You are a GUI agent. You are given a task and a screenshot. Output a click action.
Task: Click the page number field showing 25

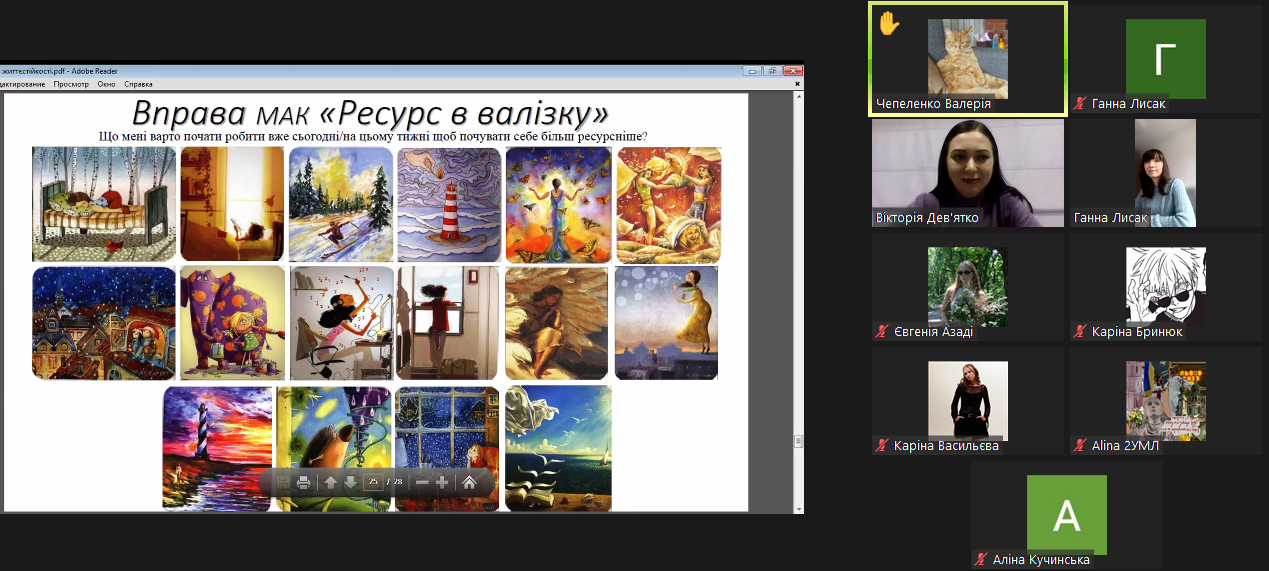click(374, 482)
